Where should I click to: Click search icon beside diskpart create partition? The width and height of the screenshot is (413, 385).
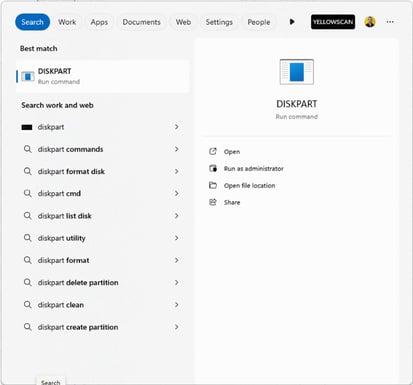(x=28, y=327)
